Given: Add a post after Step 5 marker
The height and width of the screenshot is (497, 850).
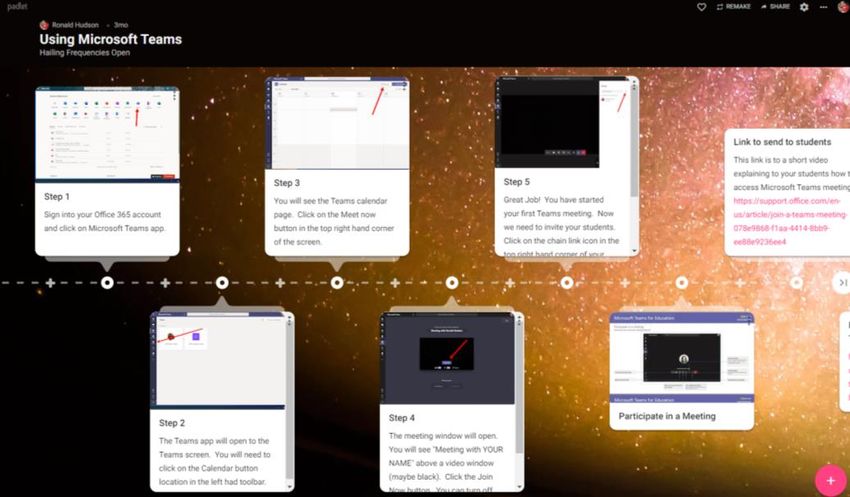Looking at the screenshot, I should point(625,283).
